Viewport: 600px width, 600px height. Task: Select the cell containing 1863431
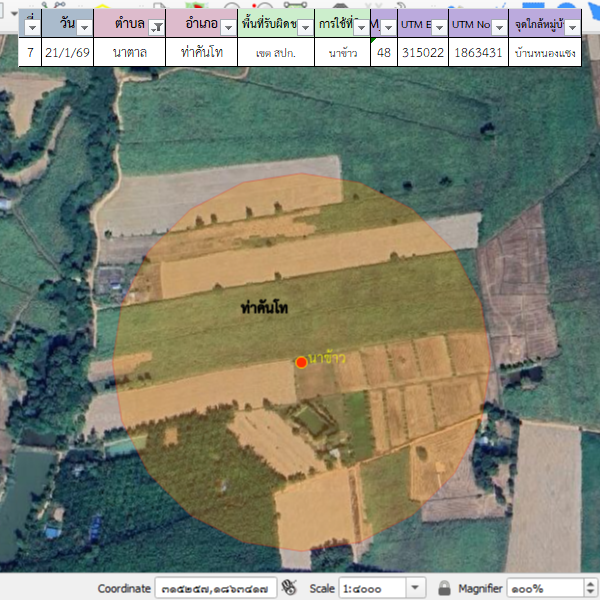pos(478,53)
